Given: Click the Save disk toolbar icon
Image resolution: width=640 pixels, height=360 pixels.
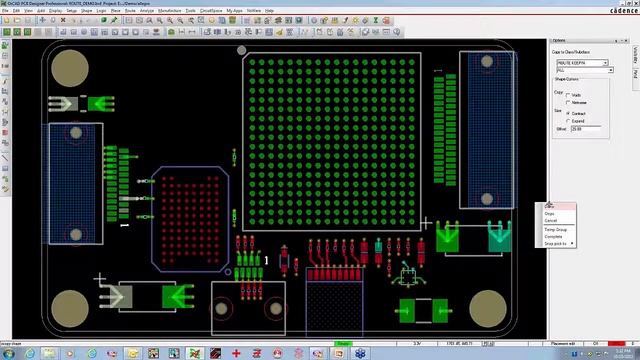Looking at the screenshot, I should [x=28, y=20].
